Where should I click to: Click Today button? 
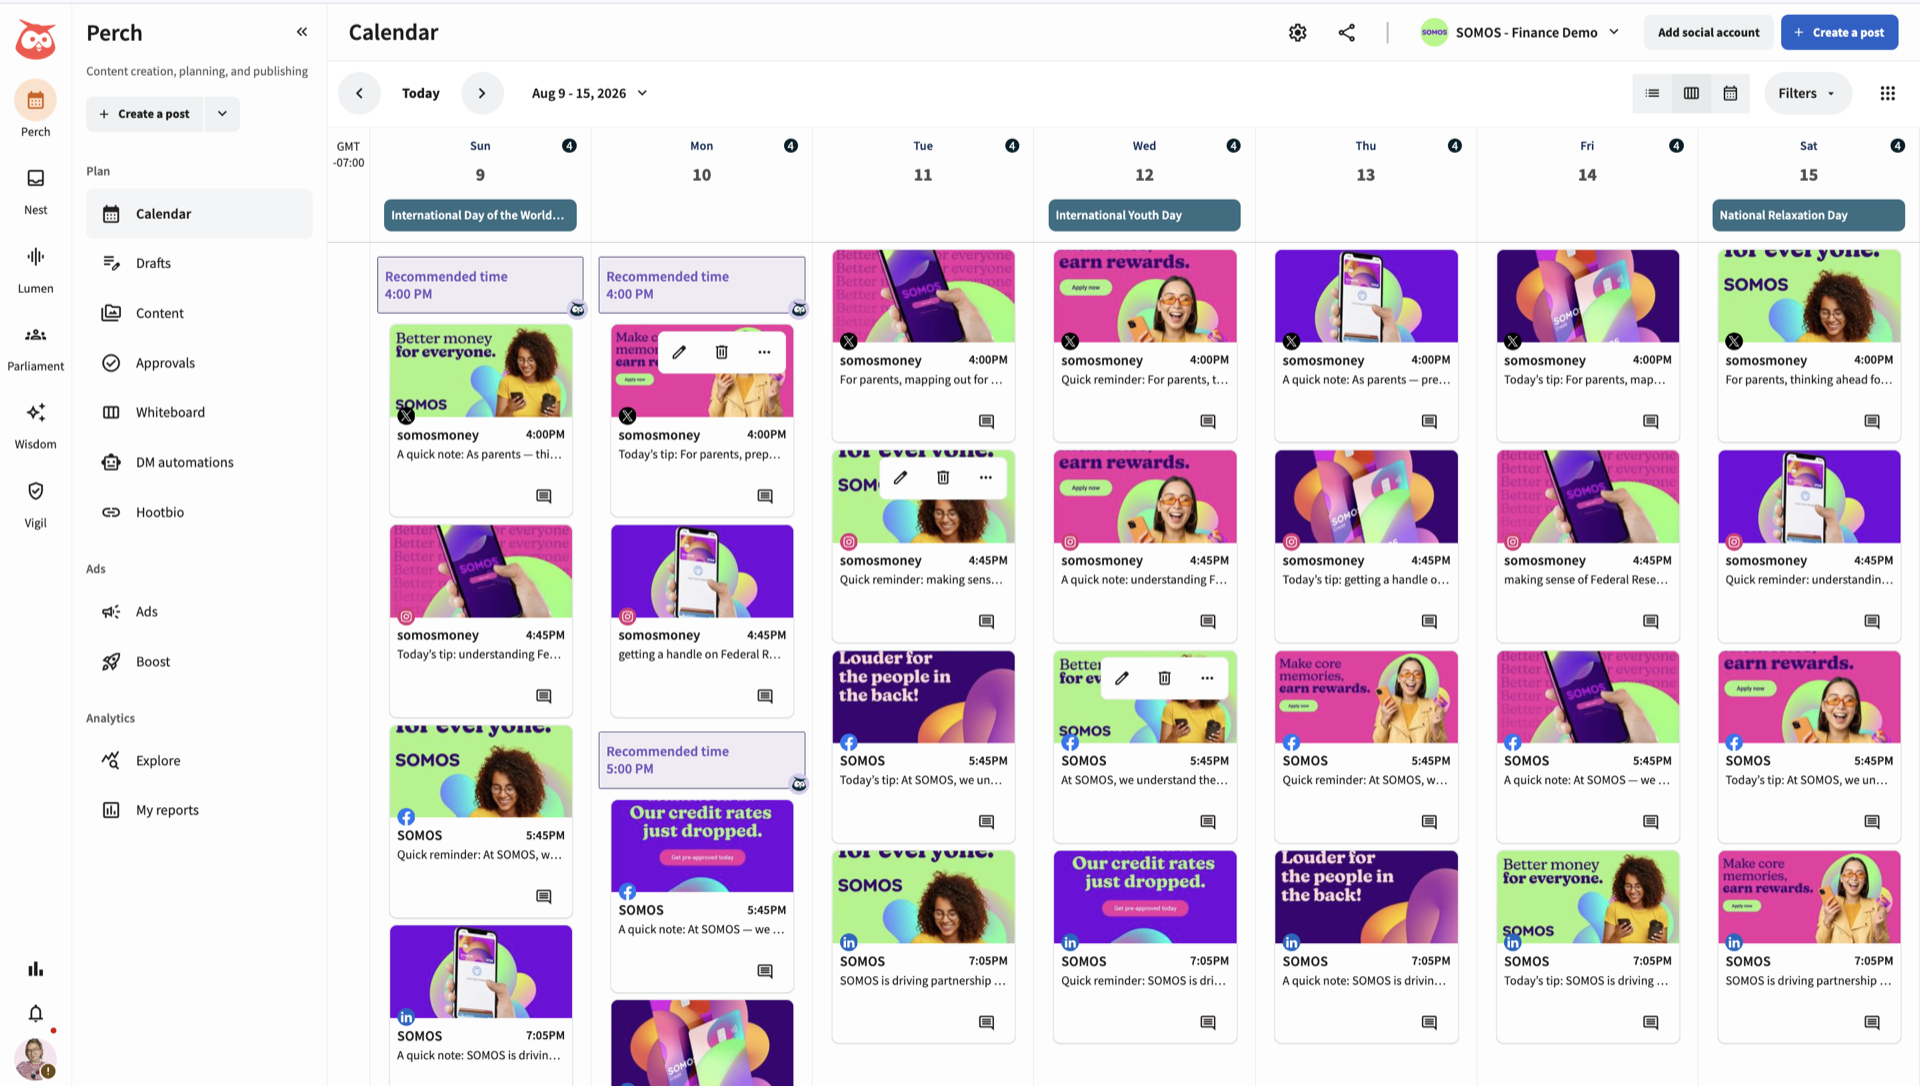(x=420, y=93)
